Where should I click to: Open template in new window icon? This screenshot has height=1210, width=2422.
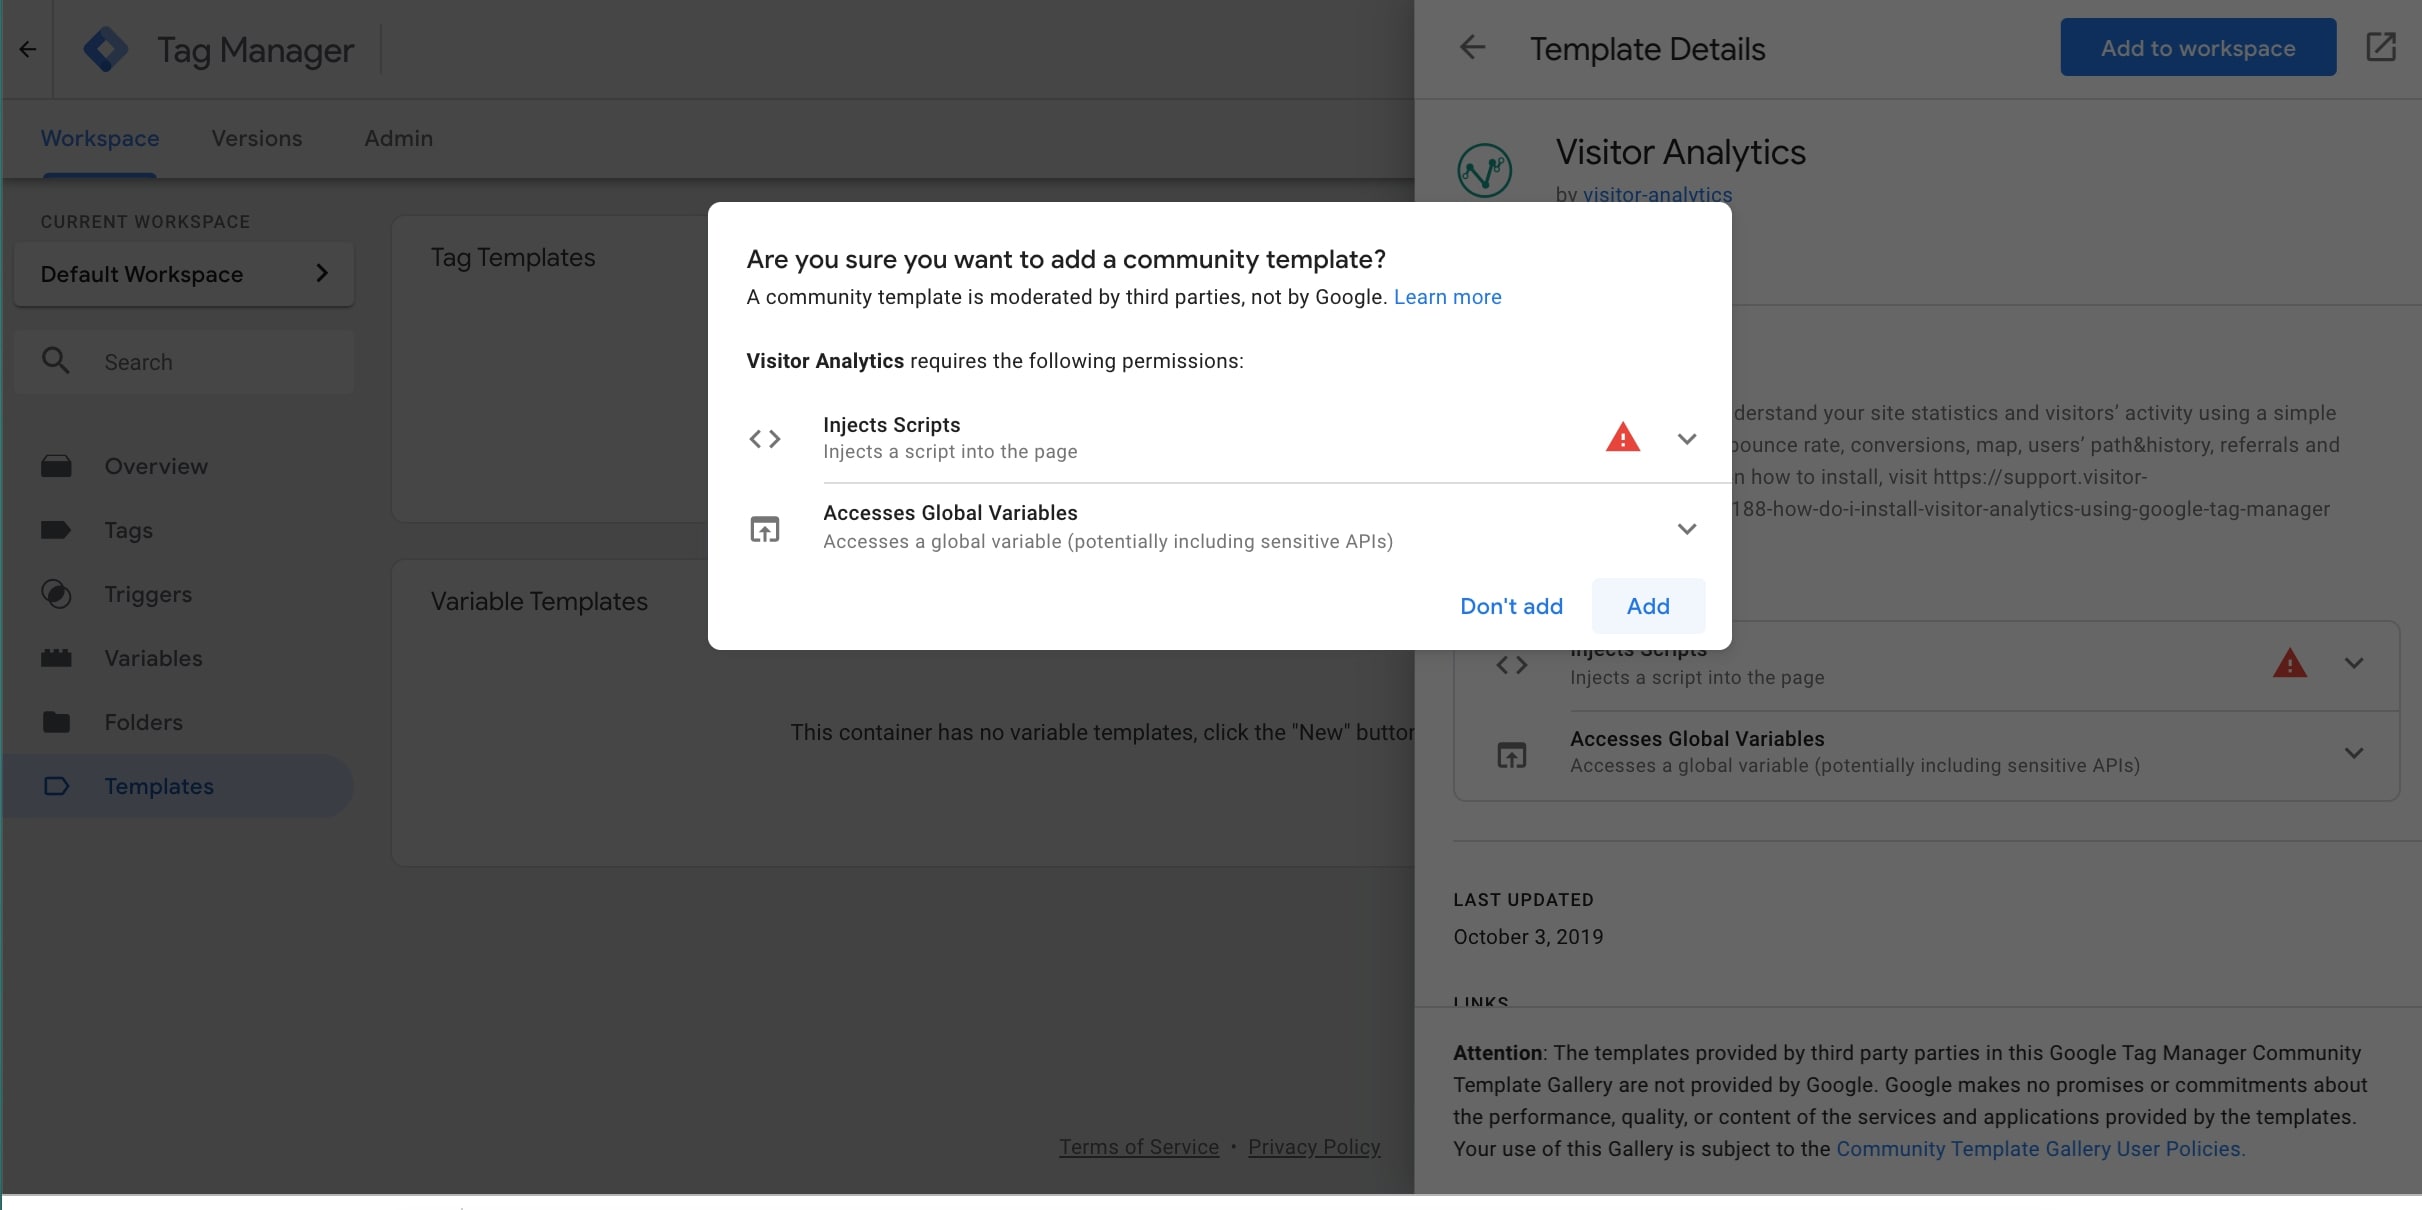coord(2381,47)
